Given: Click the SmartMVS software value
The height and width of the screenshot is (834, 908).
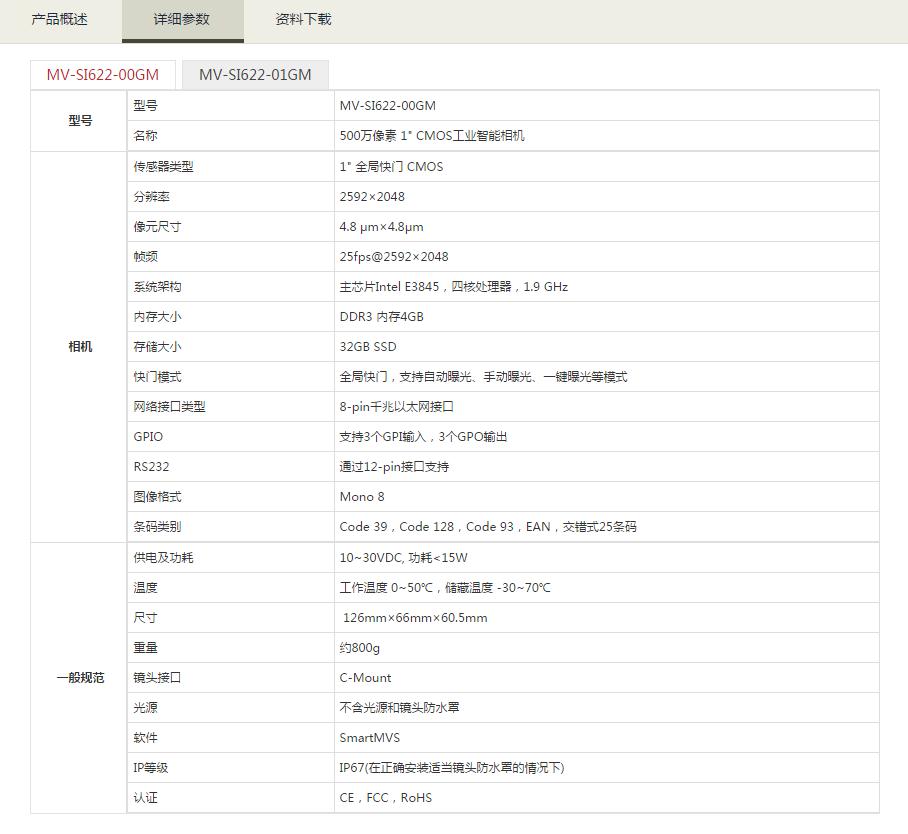Looking at the screenshot, I should [369, 738].
